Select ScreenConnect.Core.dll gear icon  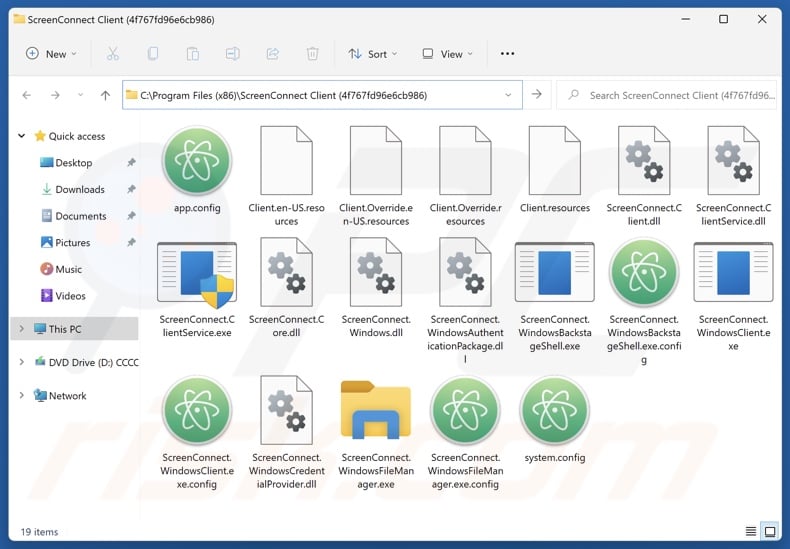(286, 272)
